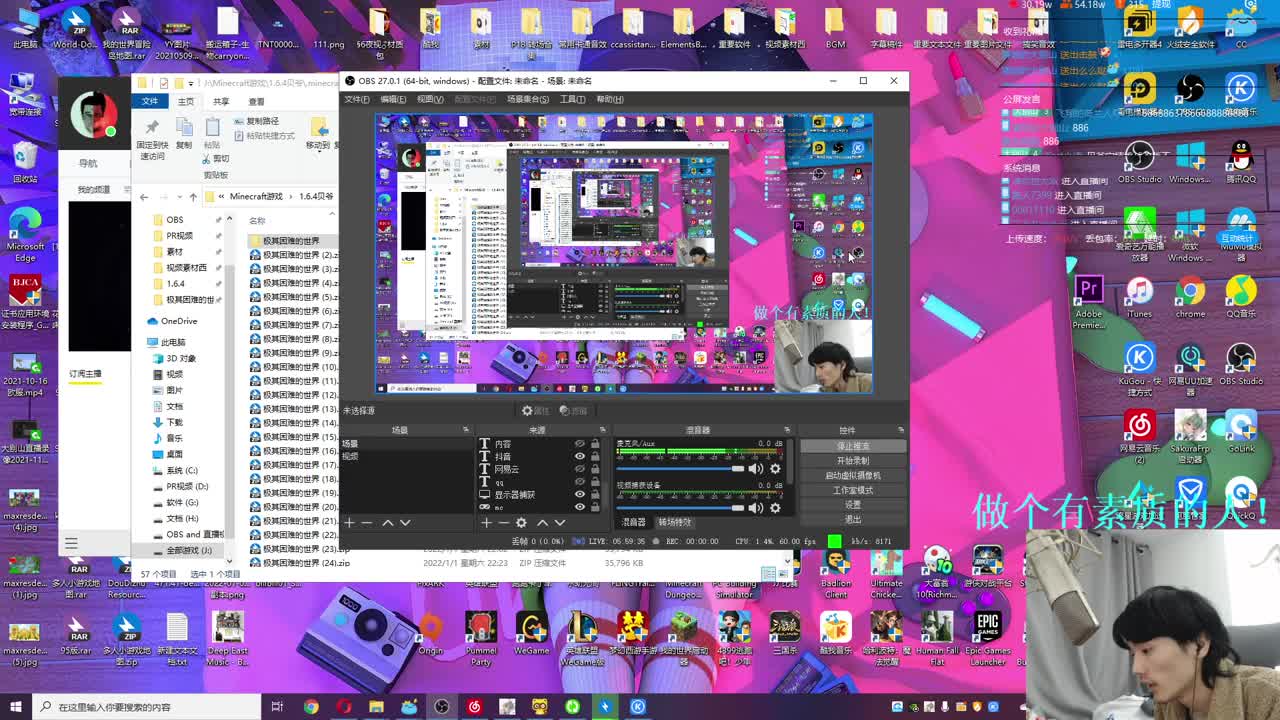Mute the 视频捕获设备 speaker icon
Screen dimensions: 1280x720
click(x=756, y=508)
